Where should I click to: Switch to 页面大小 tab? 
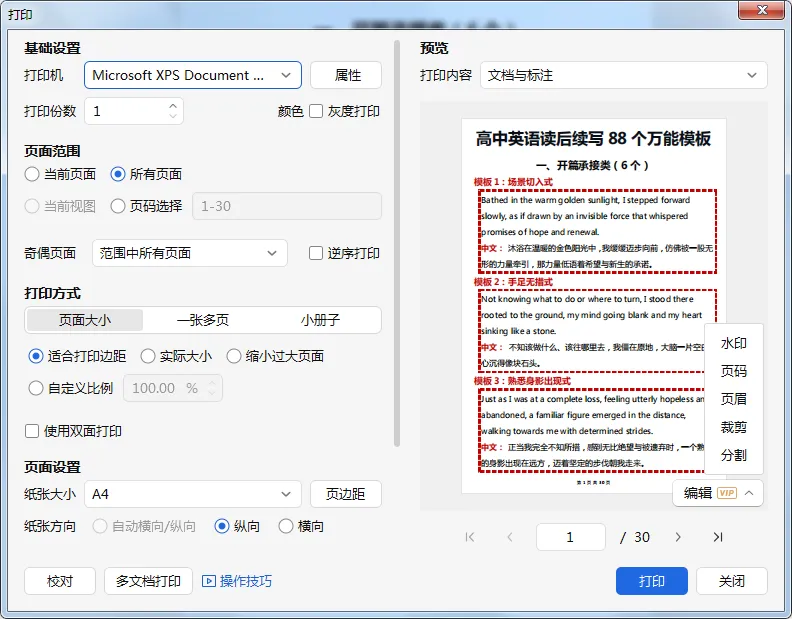pyautogui.click(x=85, y=320)
